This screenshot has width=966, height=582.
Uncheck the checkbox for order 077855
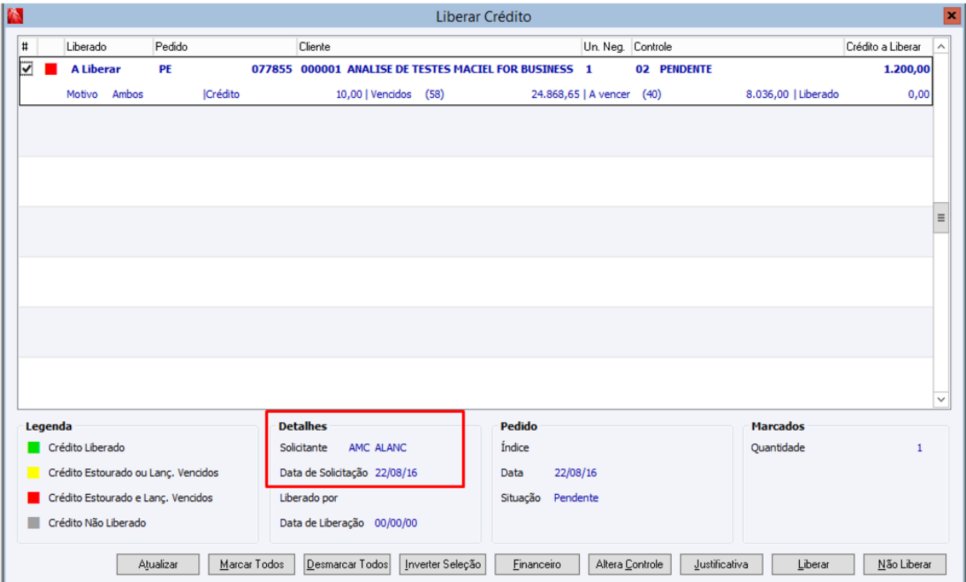pos(26,68)
